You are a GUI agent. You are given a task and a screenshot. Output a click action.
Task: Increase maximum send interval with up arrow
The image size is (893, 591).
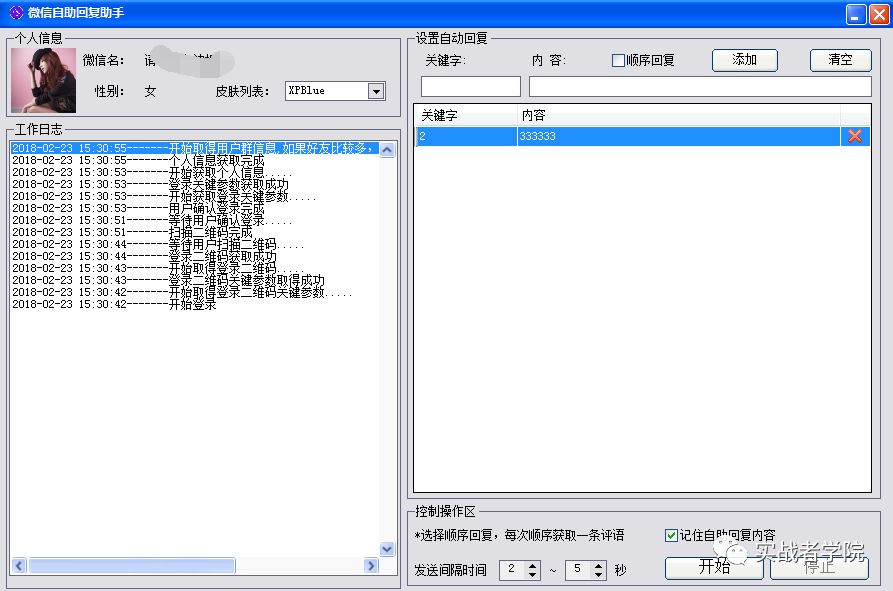click(x=599, y=565)
